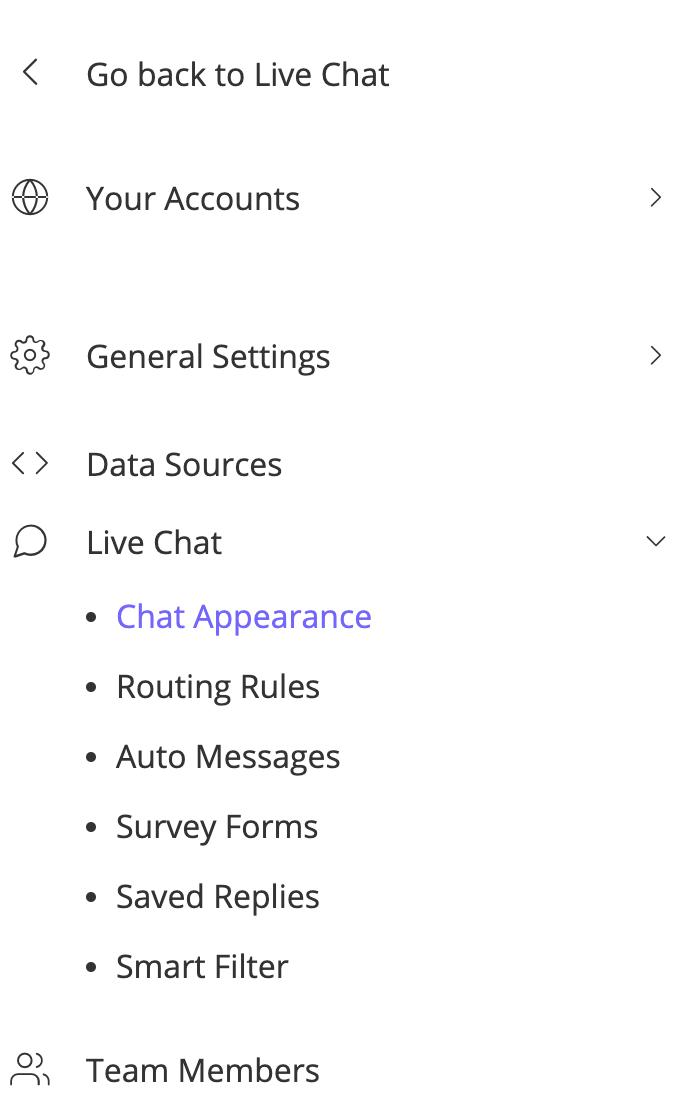Screen dimensions: 688x1116
Task: Open General Settings menu item
Action: pyautogui.click(x=208, y=357)
